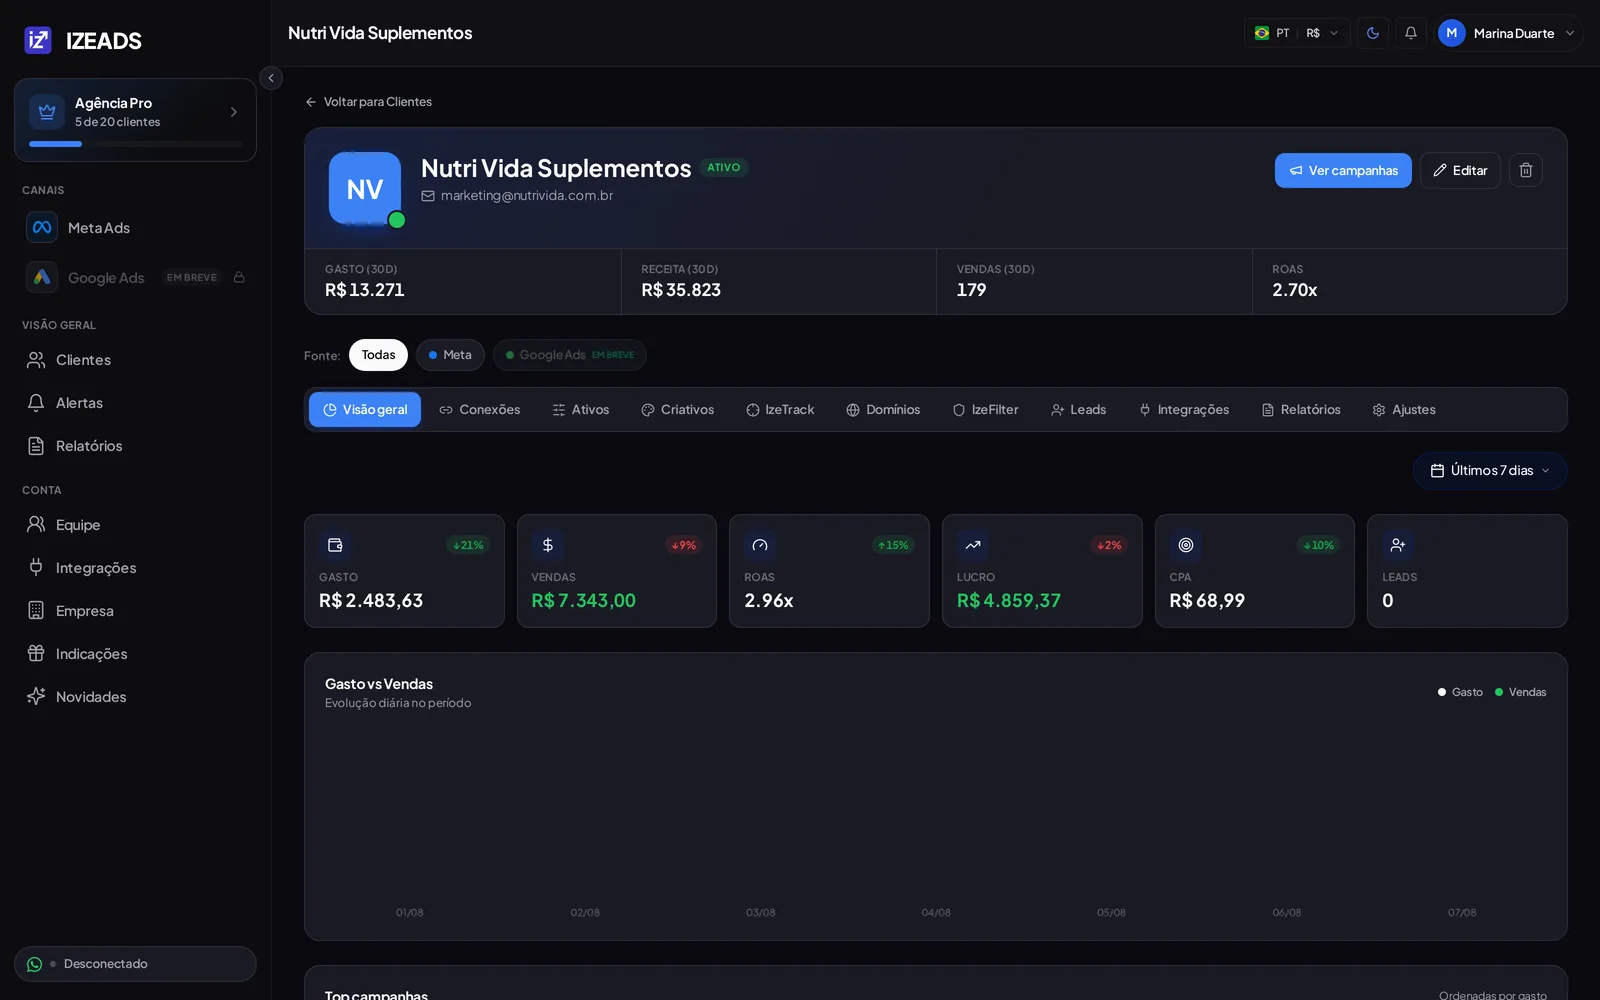
Task: Click the 21% change badge on Gasto
Action: (x=468, y=545)
